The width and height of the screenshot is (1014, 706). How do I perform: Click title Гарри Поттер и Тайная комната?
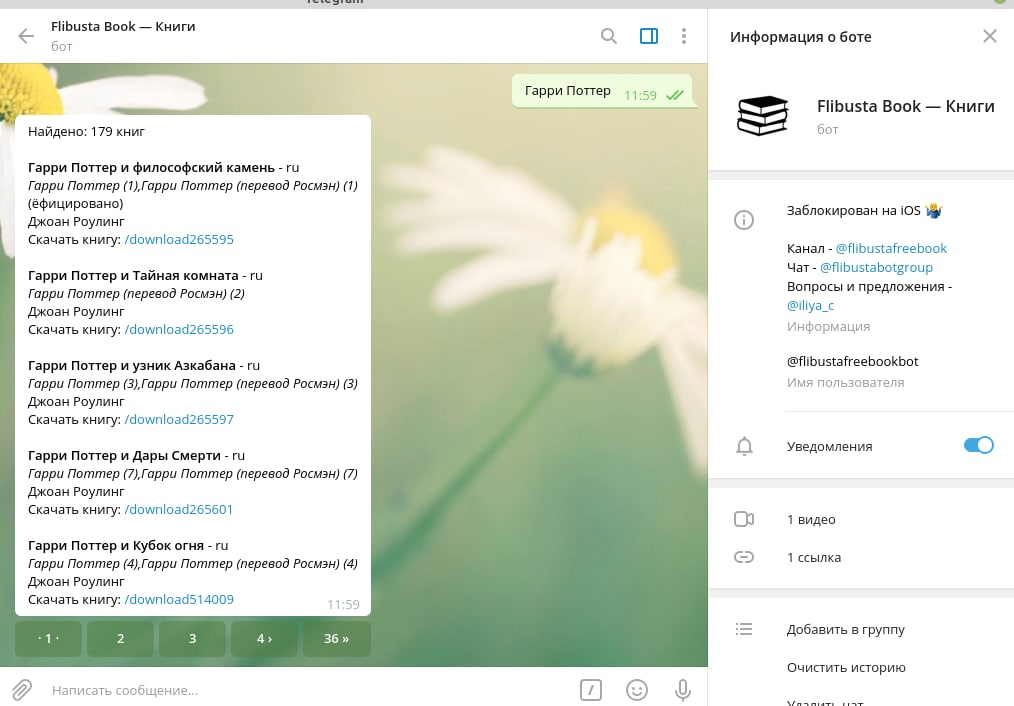coord(133,275)
